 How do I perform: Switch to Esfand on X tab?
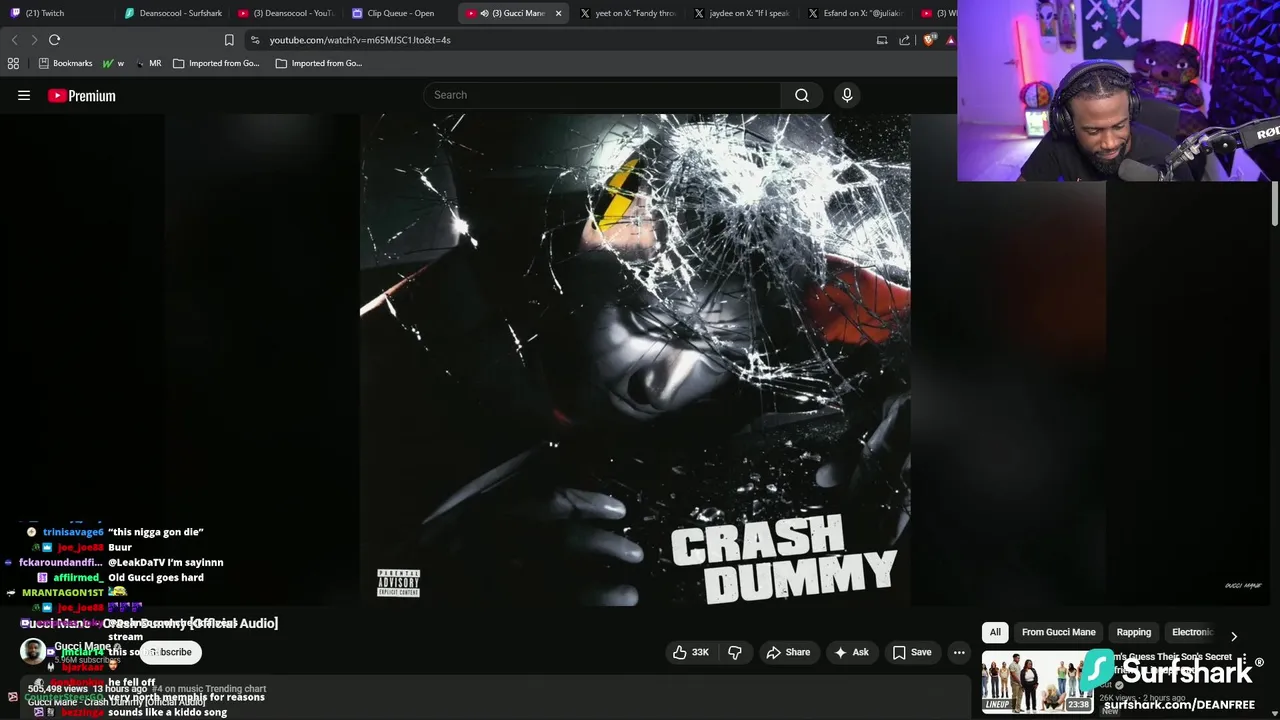[x=857, y=13]
